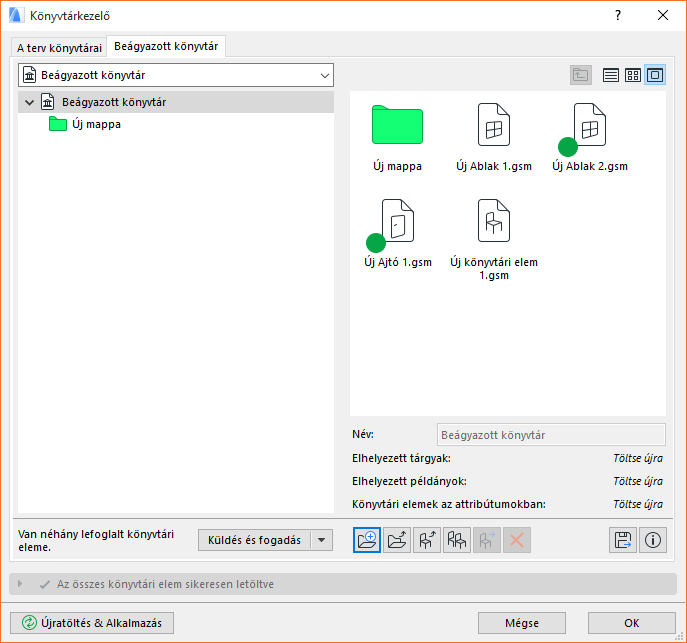Viewport: 687px width, 643px height.
Task: Click the status text Az összes könyvtári elem sikeresen letöltve
Action: 165,584
